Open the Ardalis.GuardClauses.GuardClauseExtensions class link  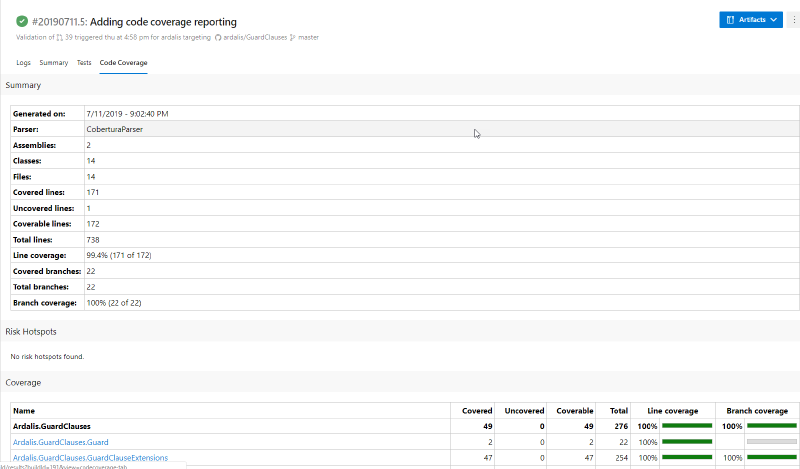pyautogui.click(x=90, y=458)
